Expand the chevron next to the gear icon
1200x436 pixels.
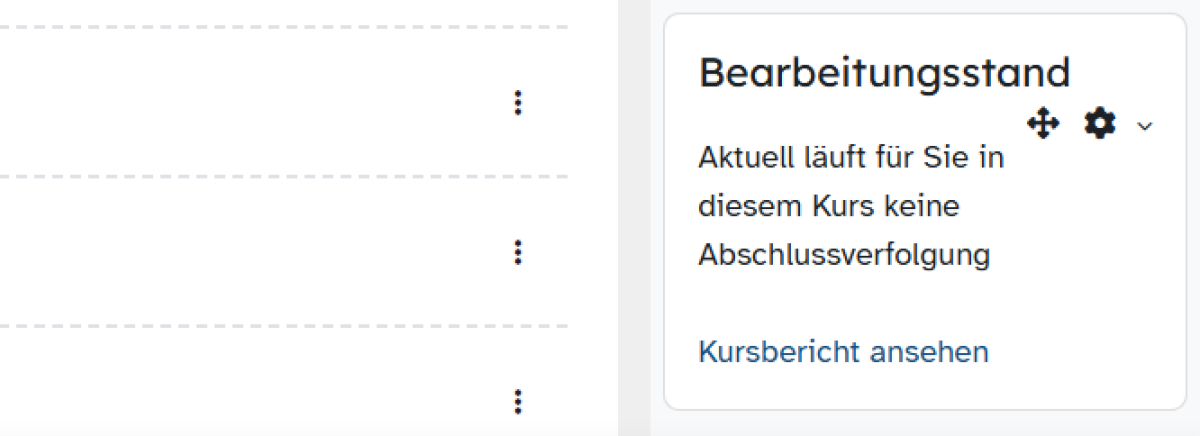point(1145,126)
